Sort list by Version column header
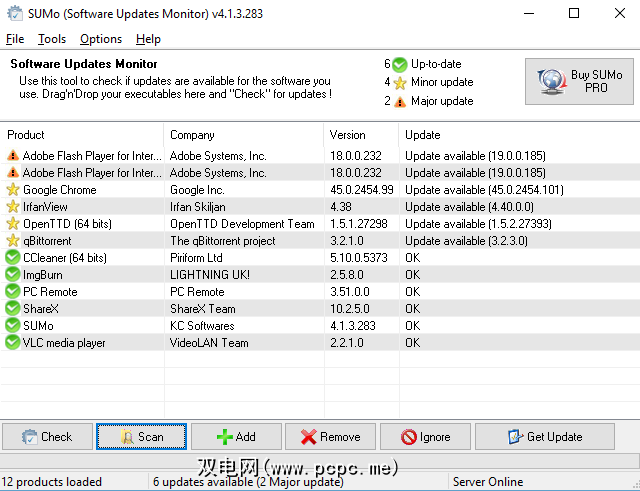The height and width of the screenshot is (491, 640). pos(362,135)
